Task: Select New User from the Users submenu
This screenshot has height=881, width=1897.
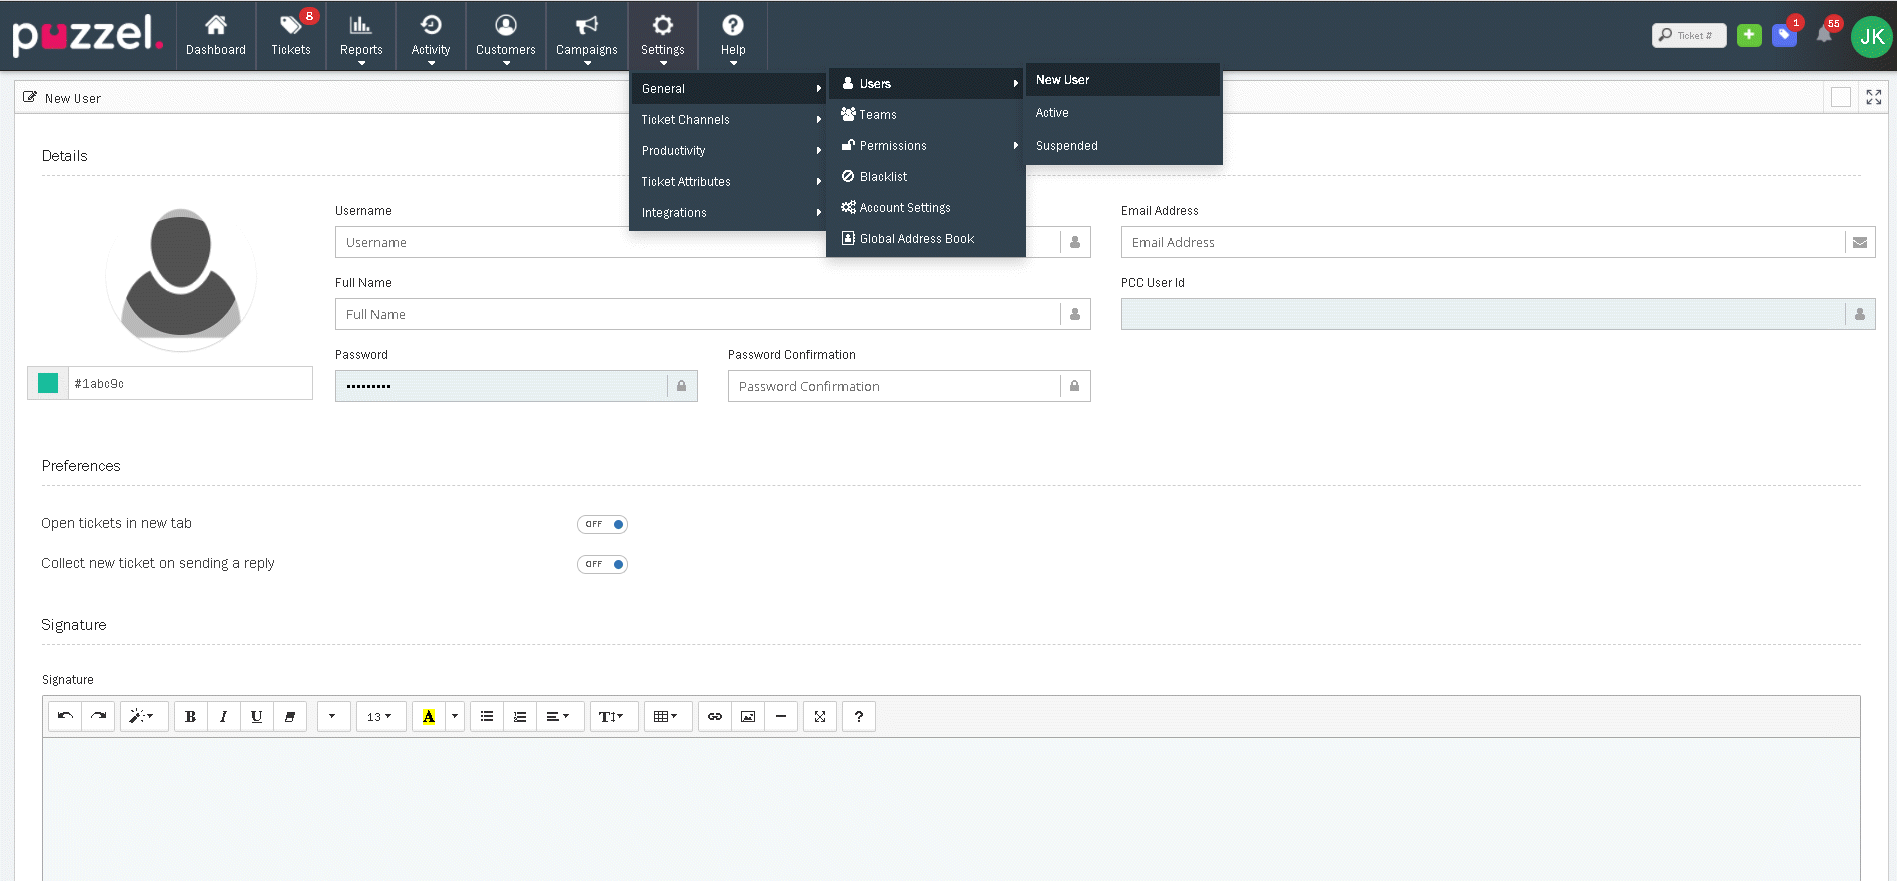Action: (x=1063, y=80)
